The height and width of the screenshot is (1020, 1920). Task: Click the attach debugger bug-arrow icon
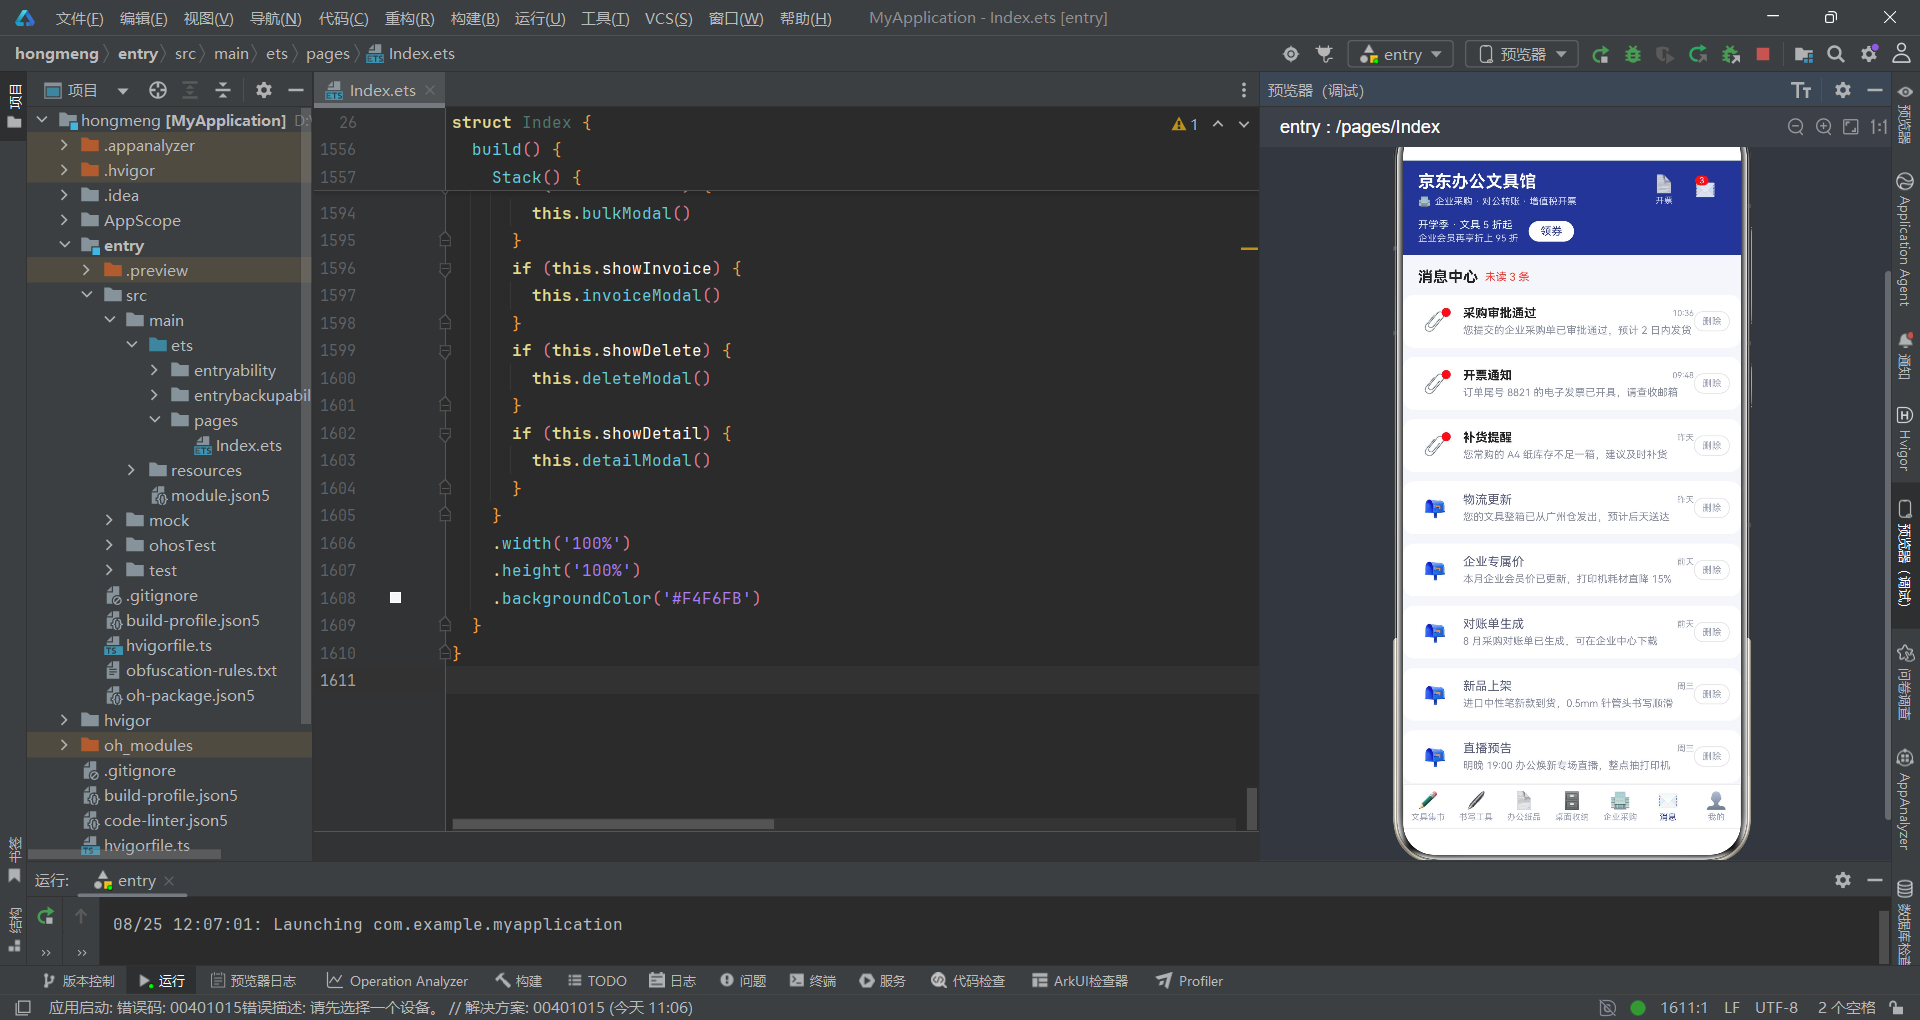1731,54
